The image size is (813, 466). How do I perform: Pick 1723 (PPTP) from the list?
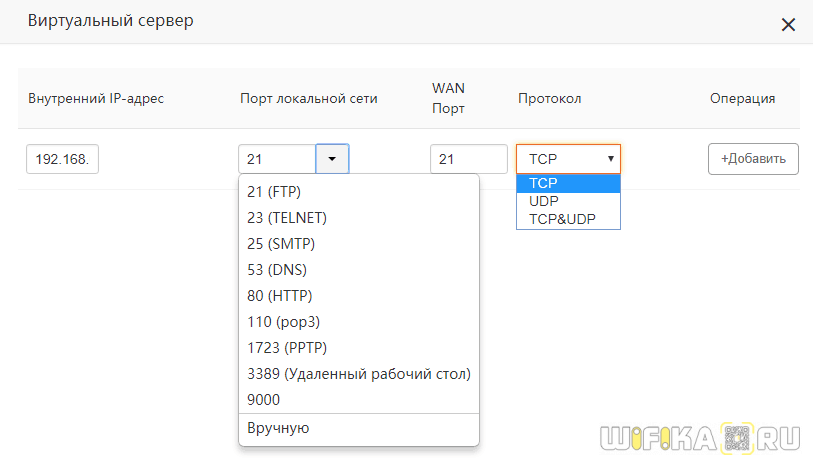pos(287,348)
